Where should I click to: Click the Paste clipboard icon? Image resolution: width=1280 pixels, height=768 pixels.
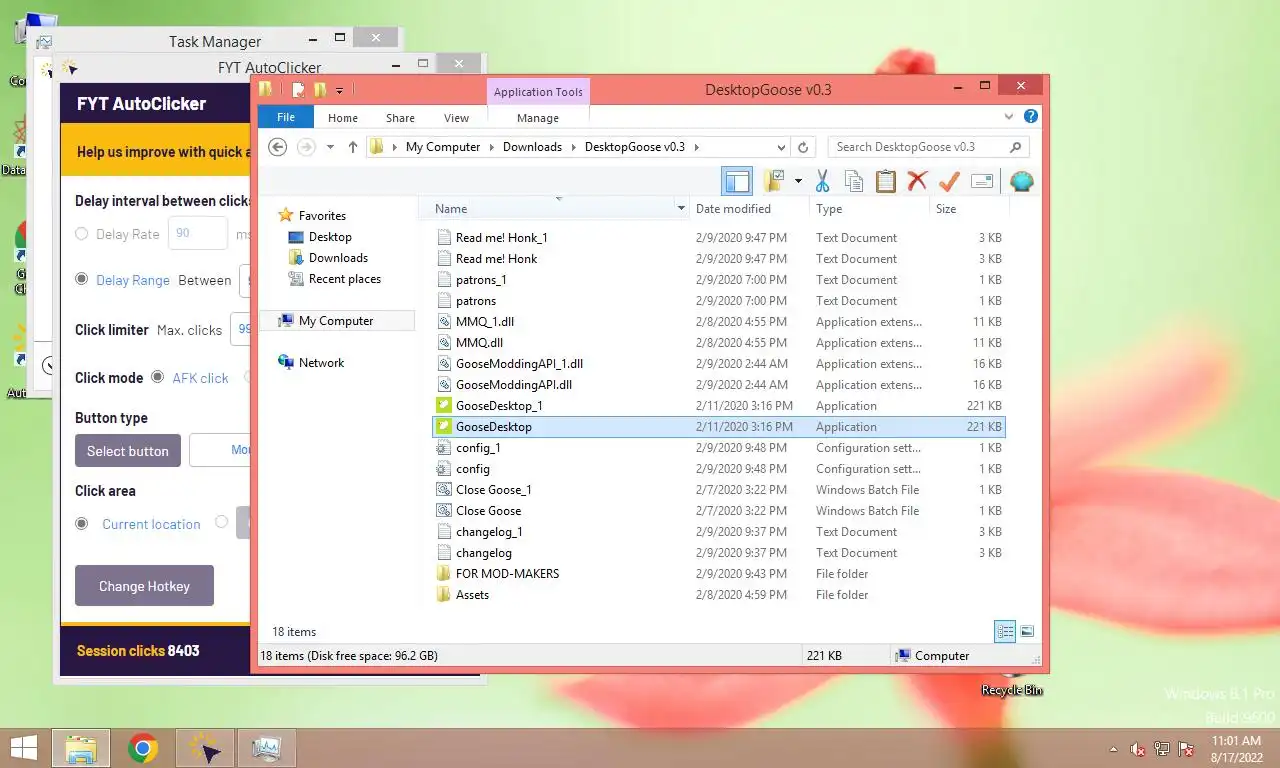click(x=885, y=181)
